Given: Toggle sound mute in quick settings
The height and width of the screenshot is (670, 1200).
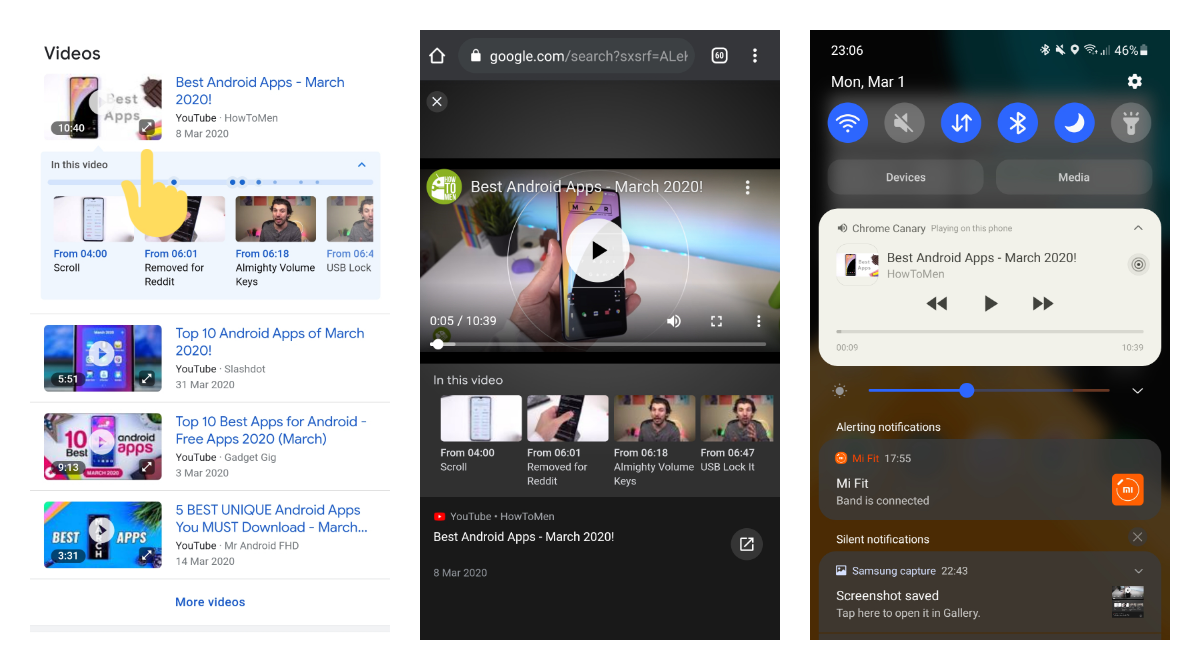Looking at the screenshot, I should [x=904, y=123].
